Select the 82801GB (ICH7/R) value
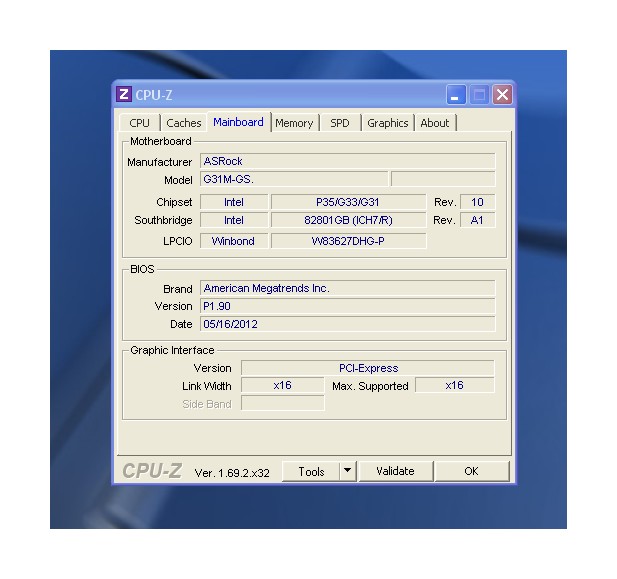 point(348,220)
